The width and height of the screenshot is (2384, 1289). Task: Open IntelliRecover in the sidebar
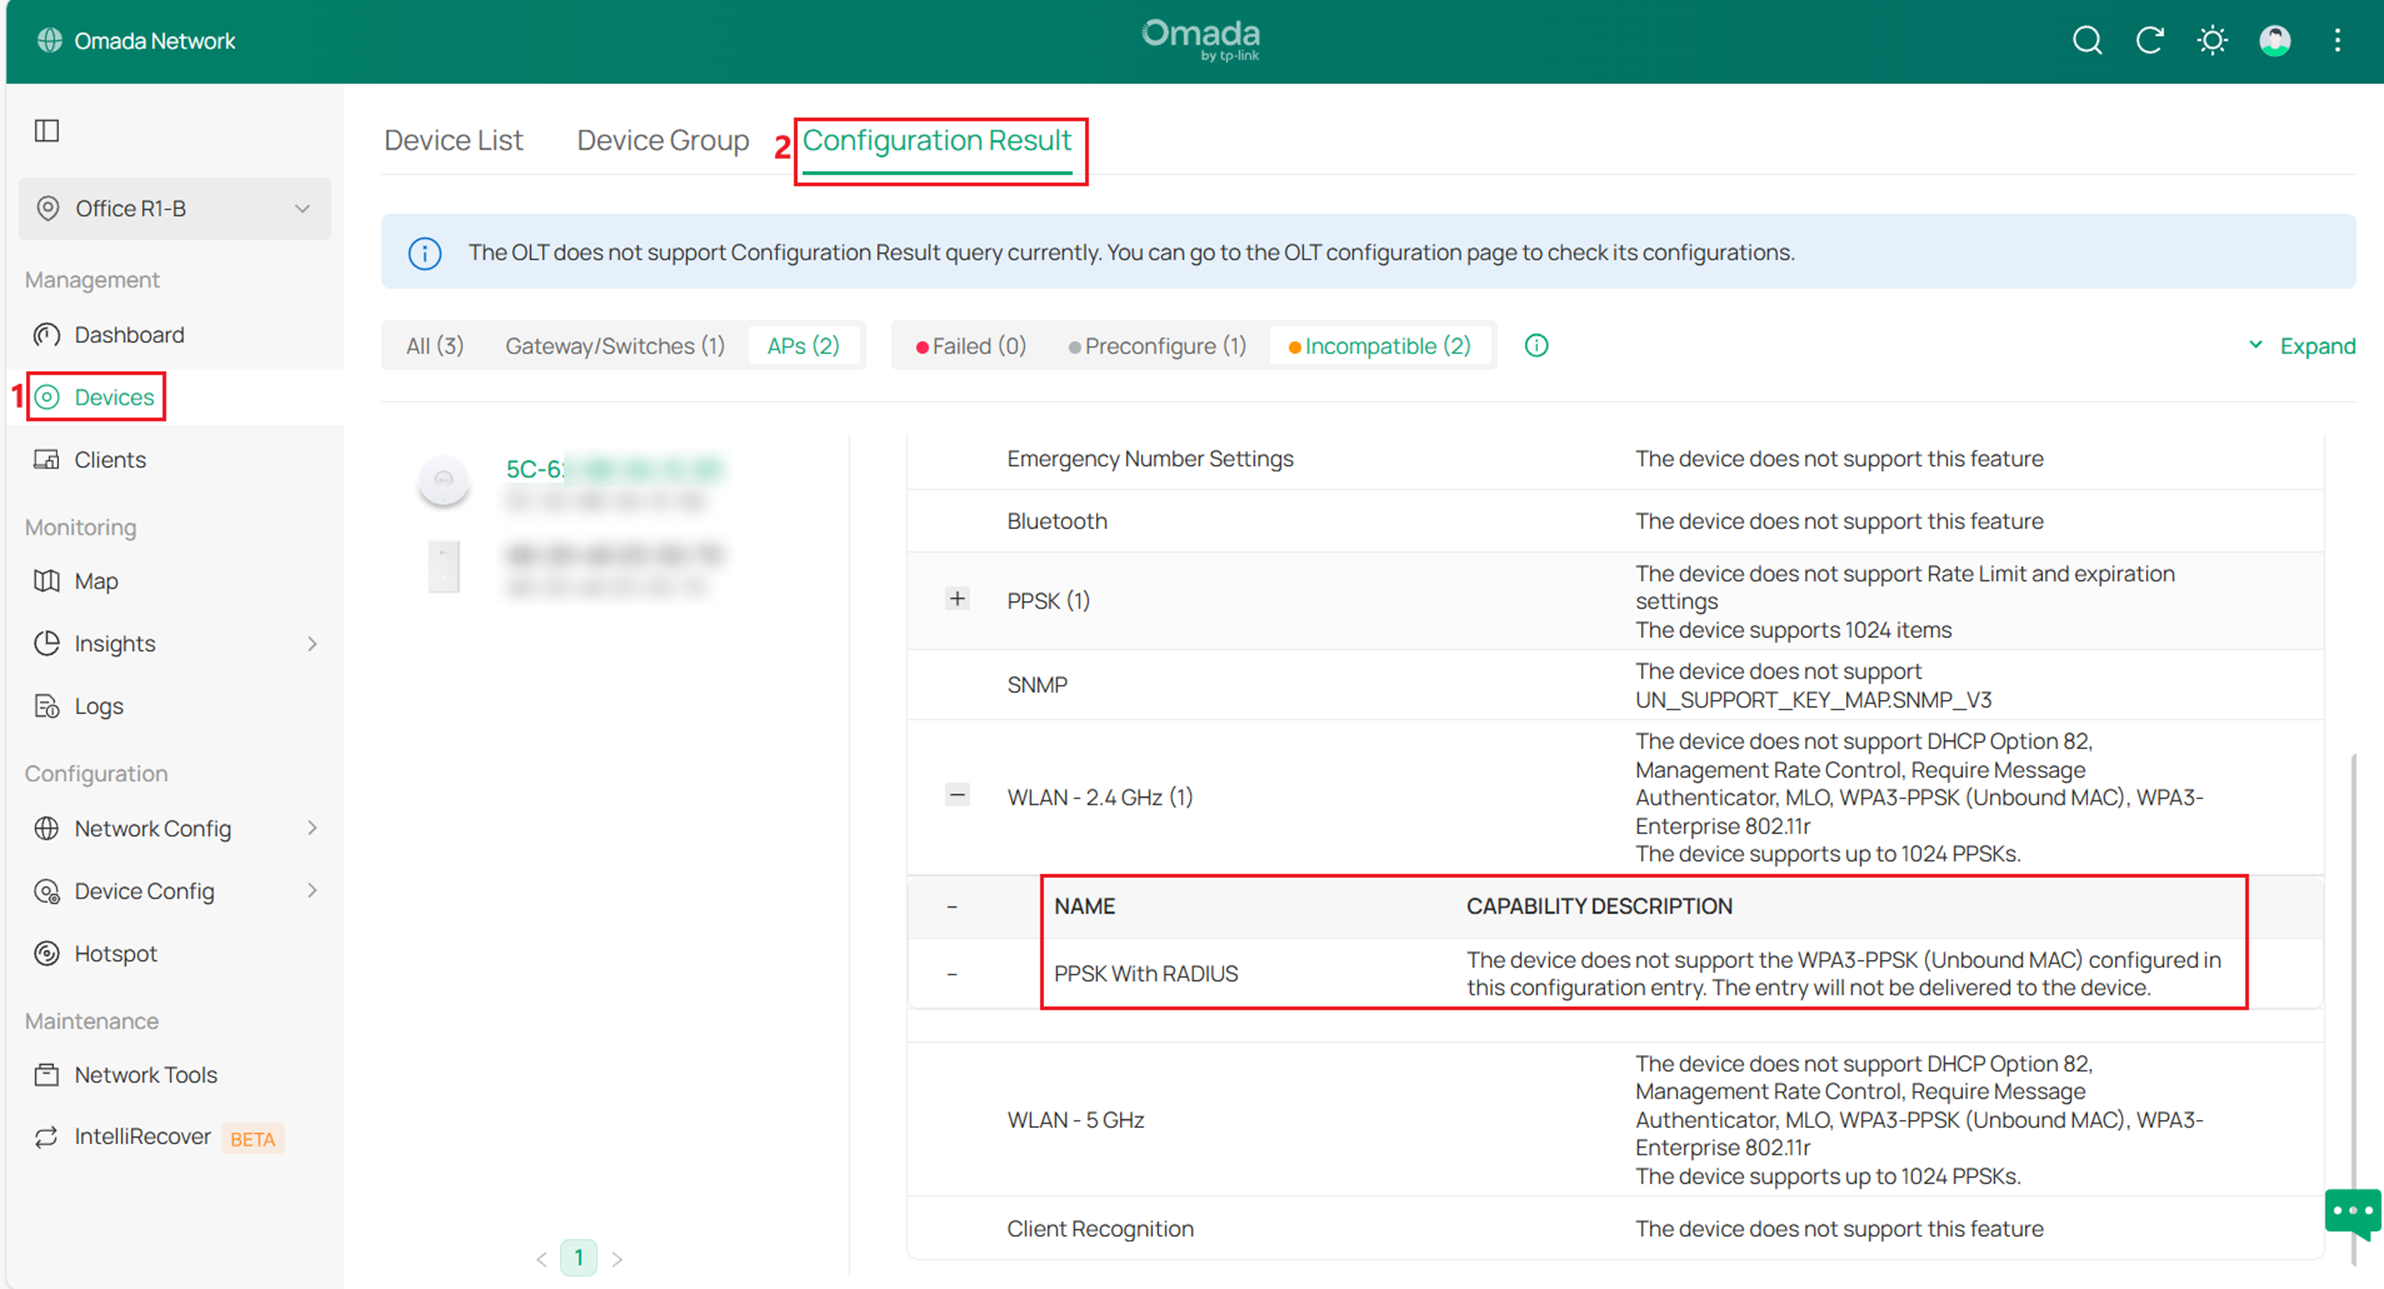coord(144,1136)
